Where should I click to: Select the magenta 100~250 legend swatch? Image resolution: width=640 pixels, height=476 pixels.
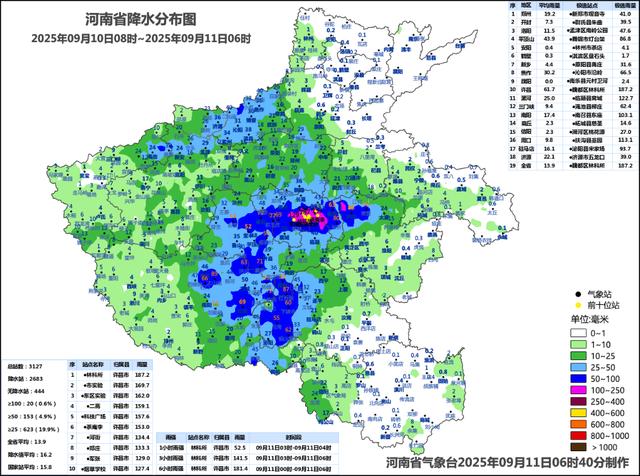tap(578, 390)
